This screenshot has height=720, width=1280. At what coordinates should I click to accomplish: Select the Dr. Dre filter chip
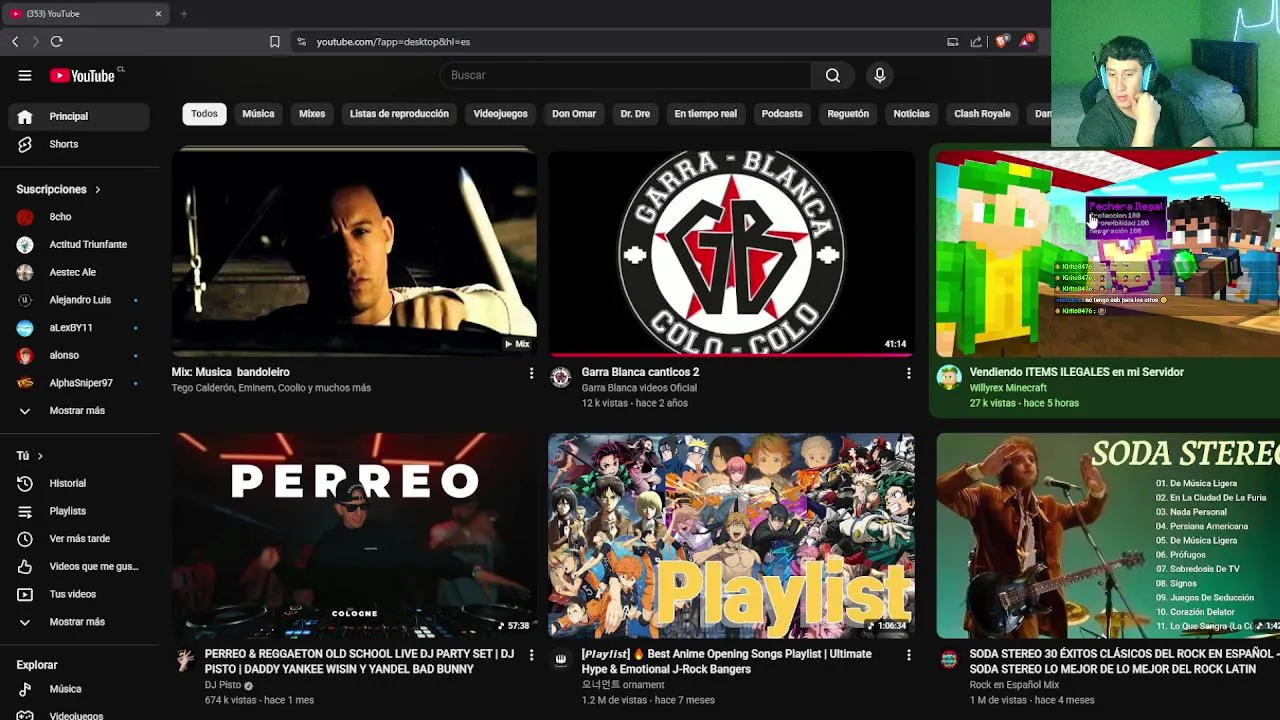click(635, 114)
